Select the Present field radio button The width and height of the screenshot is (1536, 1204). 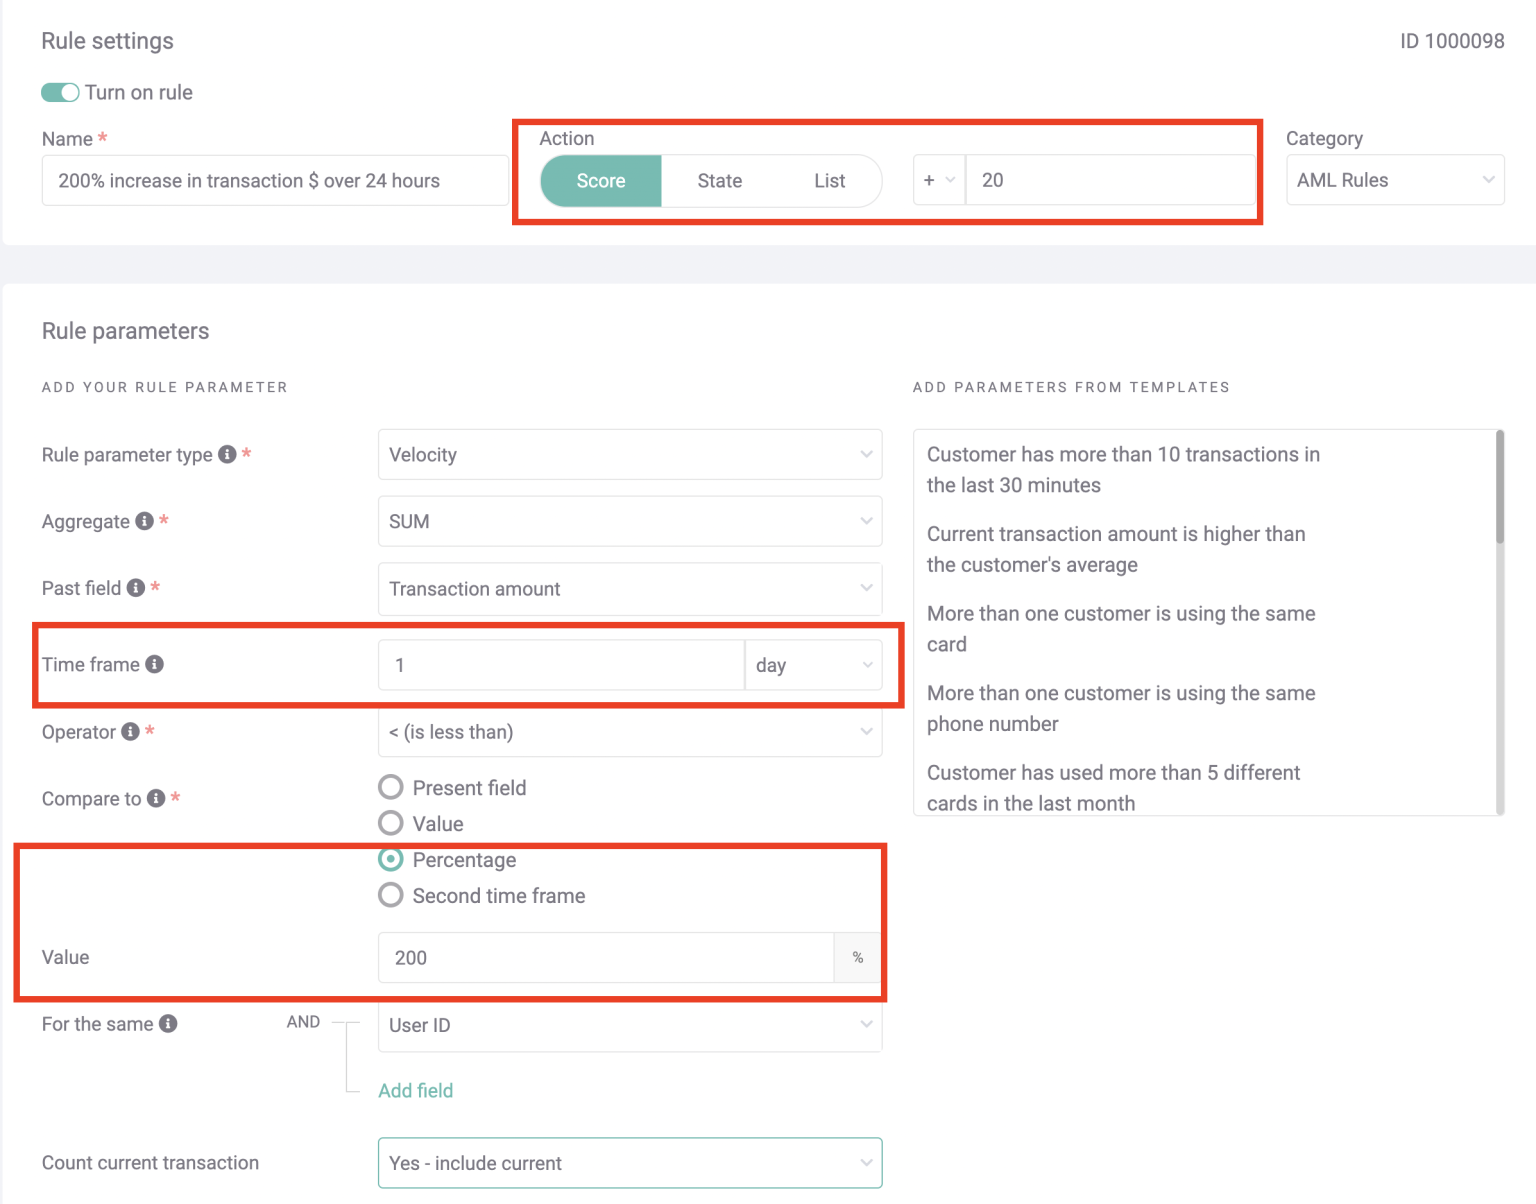coord(390,787)
